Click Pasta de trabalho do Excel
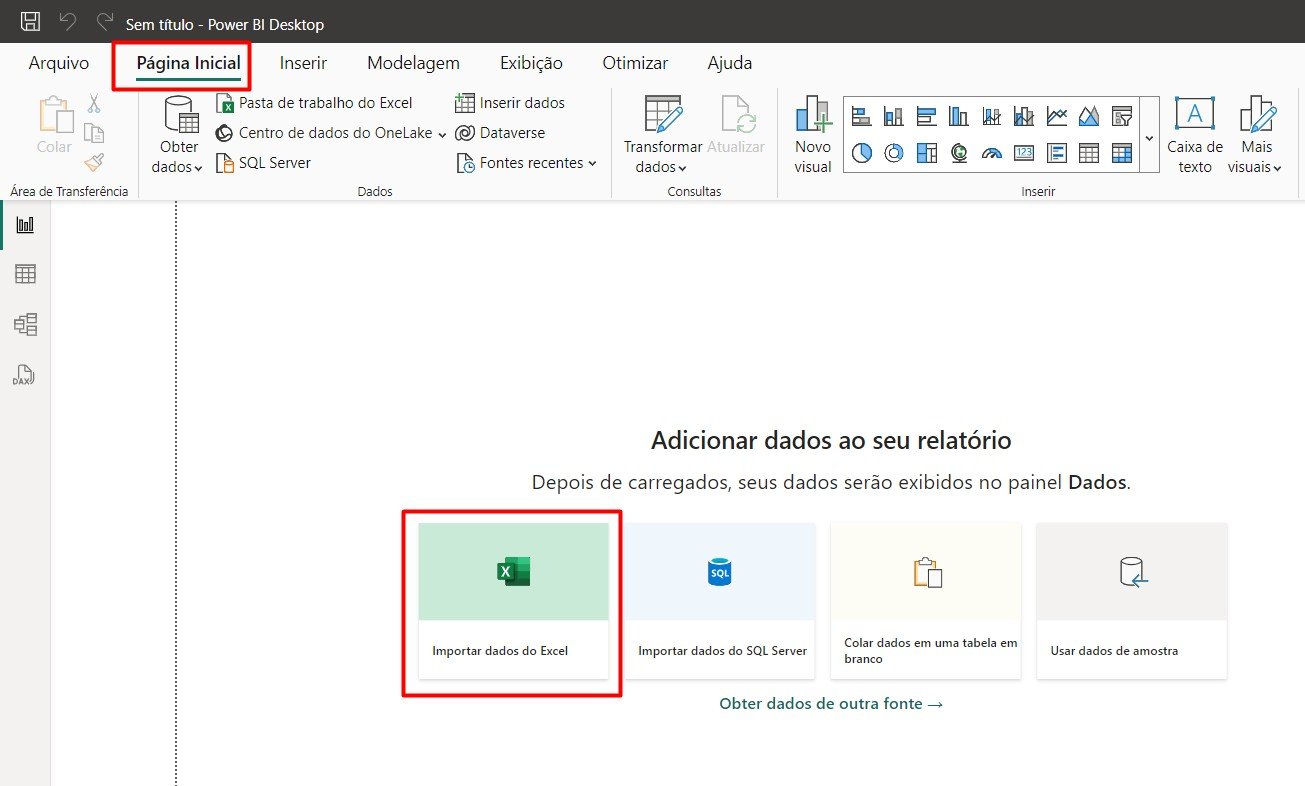1305x786 pixels. (x=314, y=103)
